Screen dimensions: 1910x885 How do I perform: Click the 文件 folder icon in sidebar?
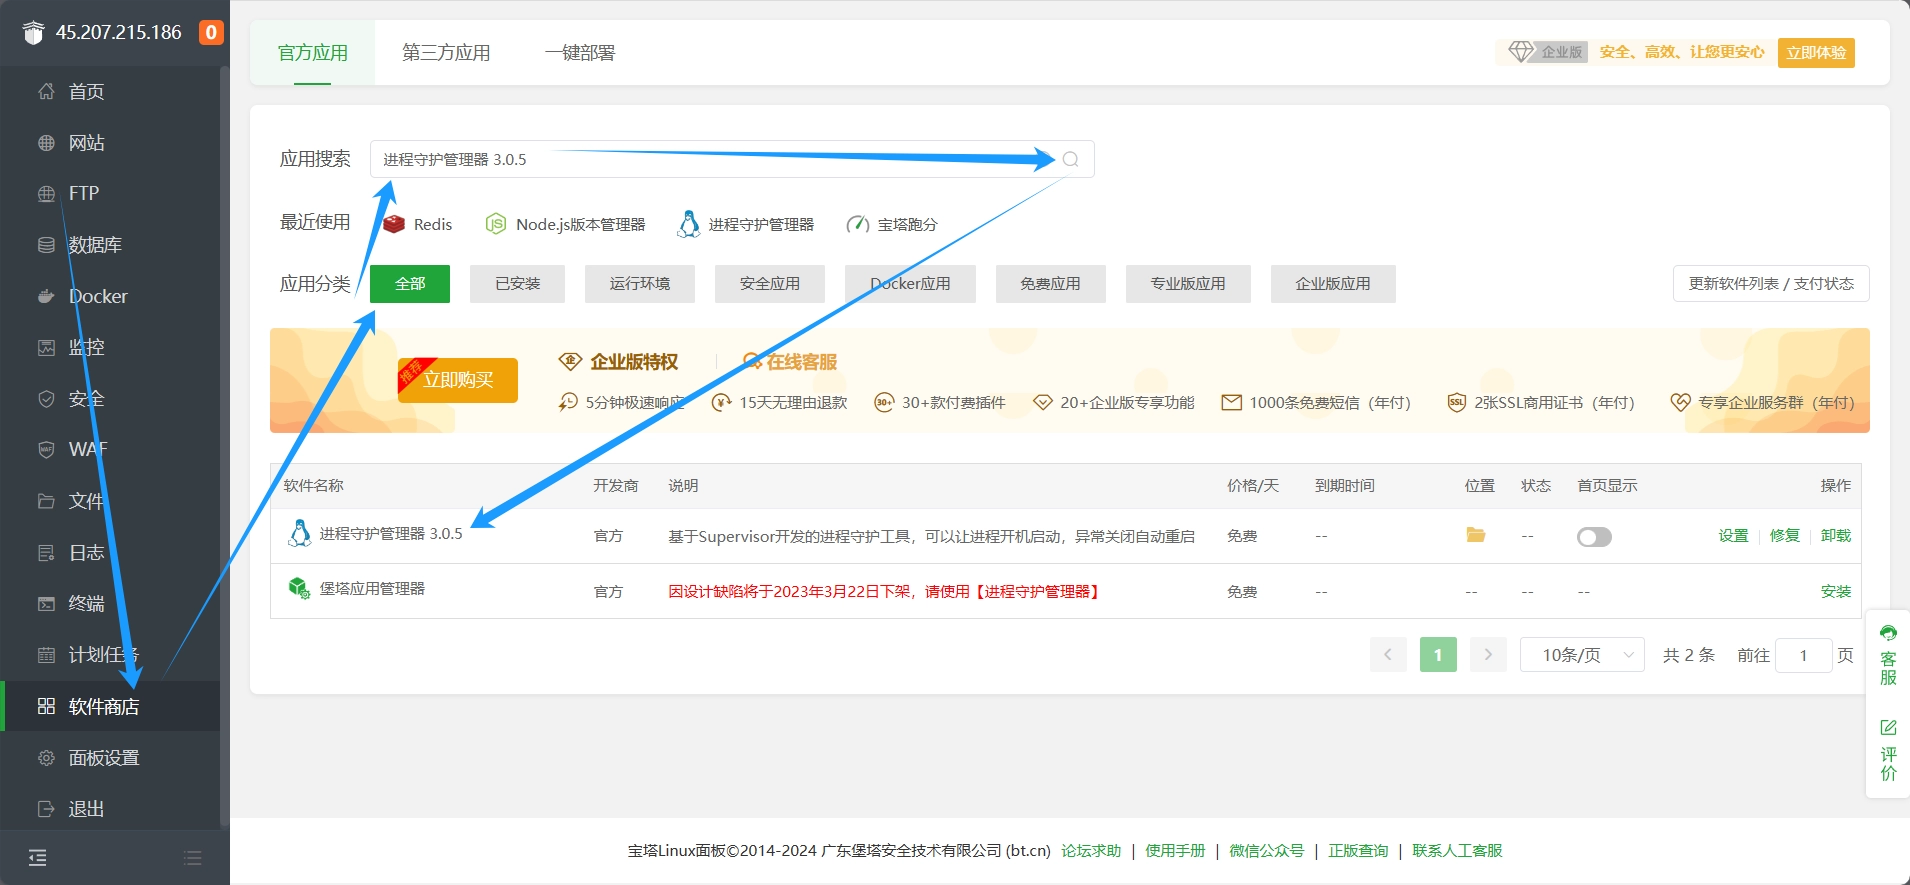click(46, 501)
